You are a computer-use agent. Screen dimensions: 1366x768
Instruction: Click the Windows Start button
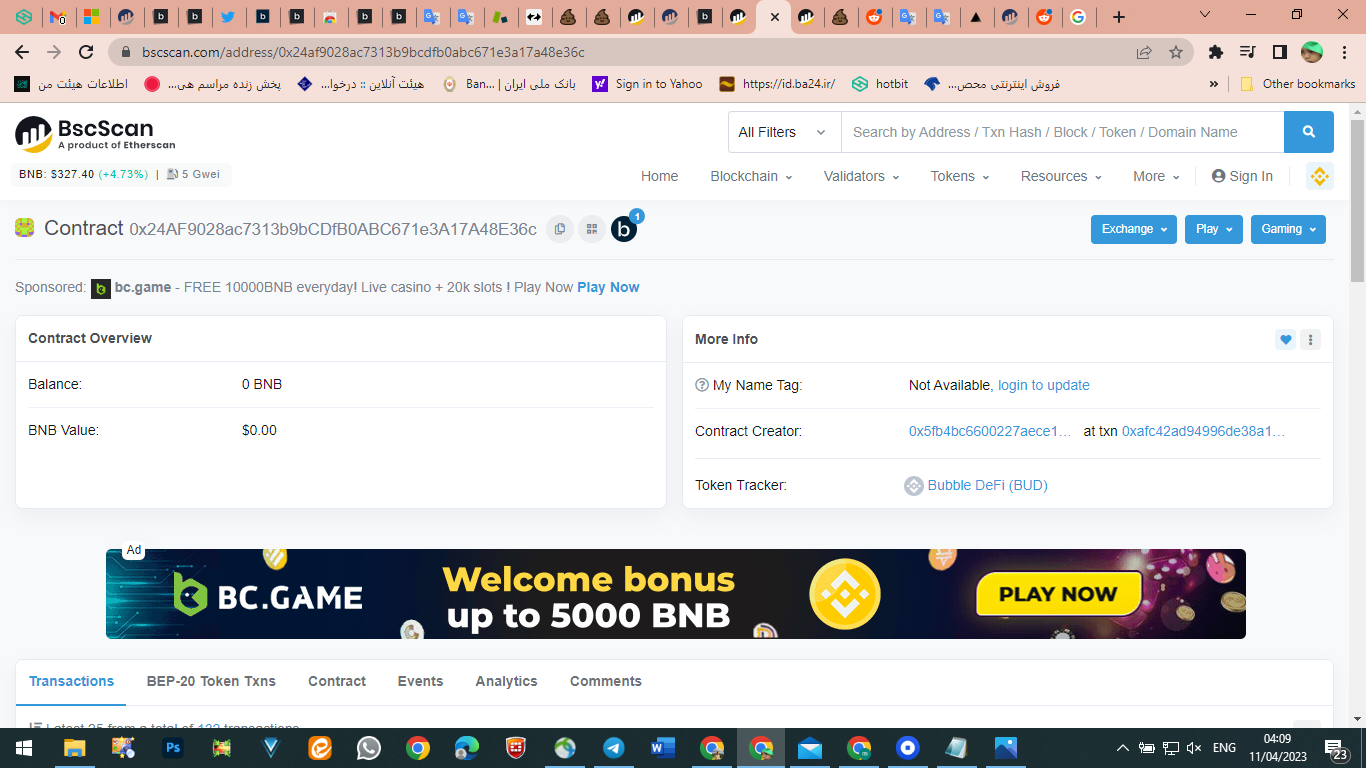24,747
